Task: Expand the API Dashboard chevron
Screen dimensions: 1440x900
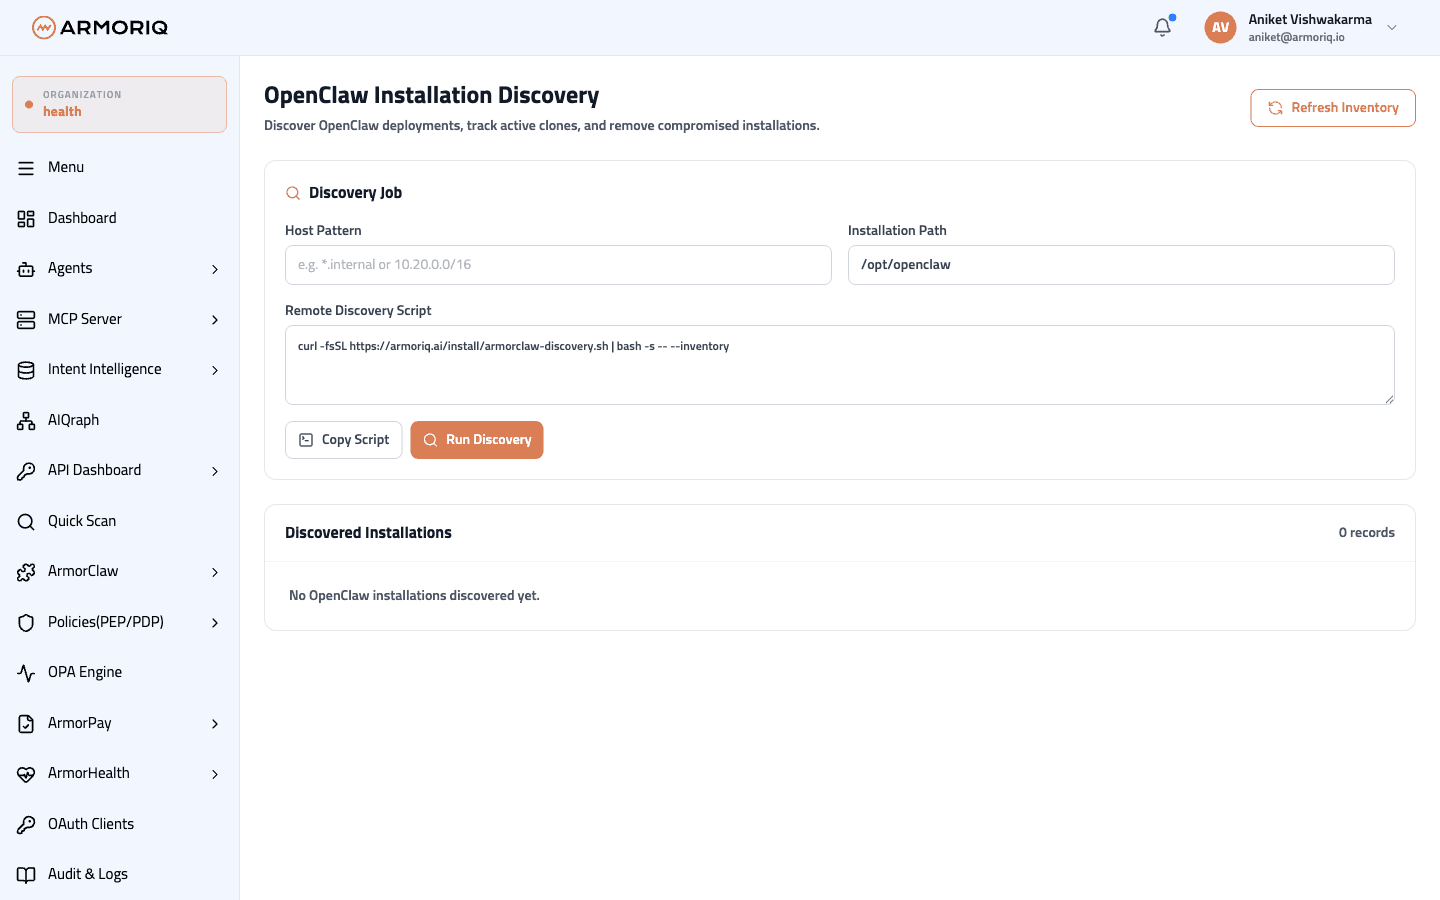Action: pyautogui.click(x=215, y=471)
